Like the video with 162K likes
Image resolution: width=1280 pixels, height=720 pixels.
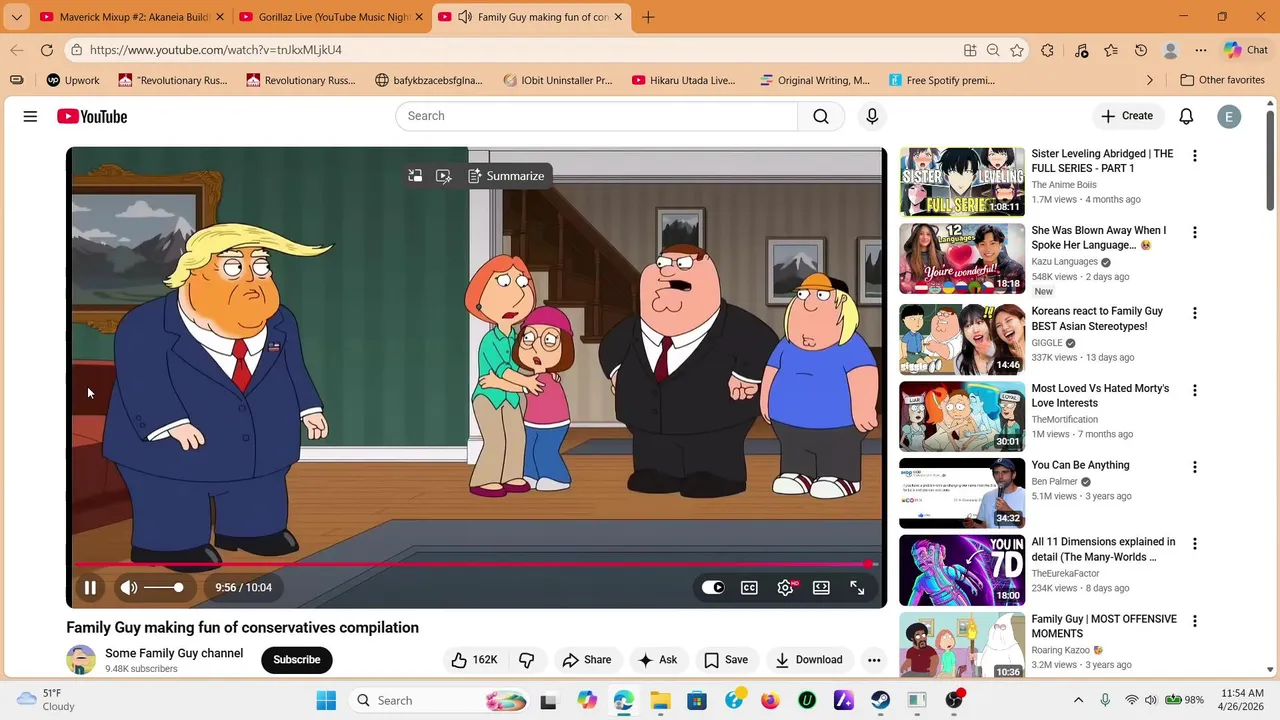474,660
